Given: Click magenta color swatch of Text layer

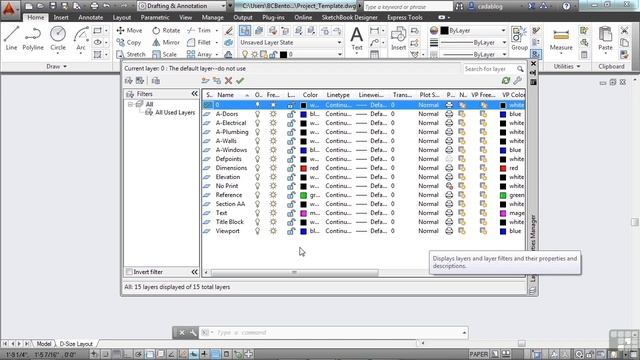Looking at the screenshot, I should [304, 213].
